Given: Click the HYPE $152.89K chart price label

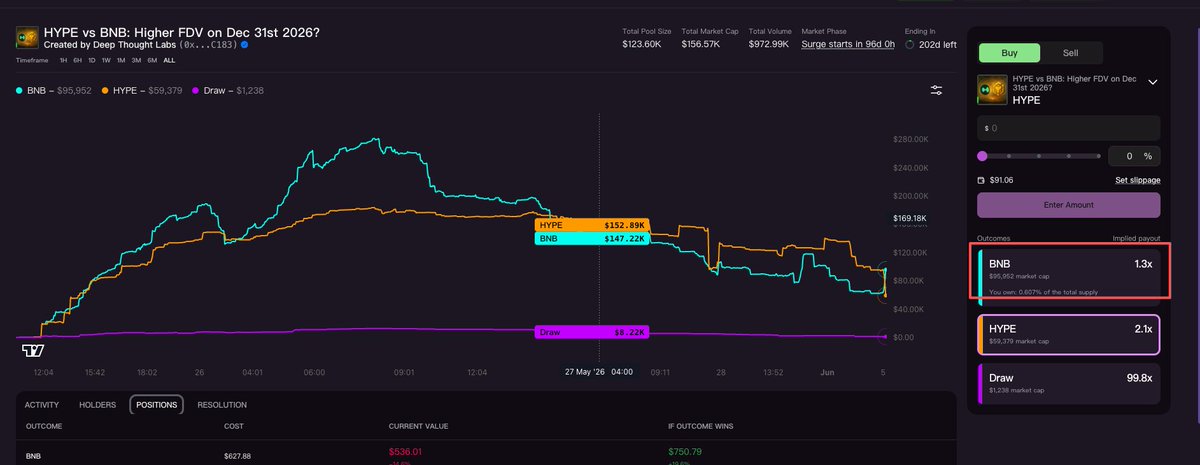Looking at the screenshot, I should pyautogui.click(x=592, y=225).
